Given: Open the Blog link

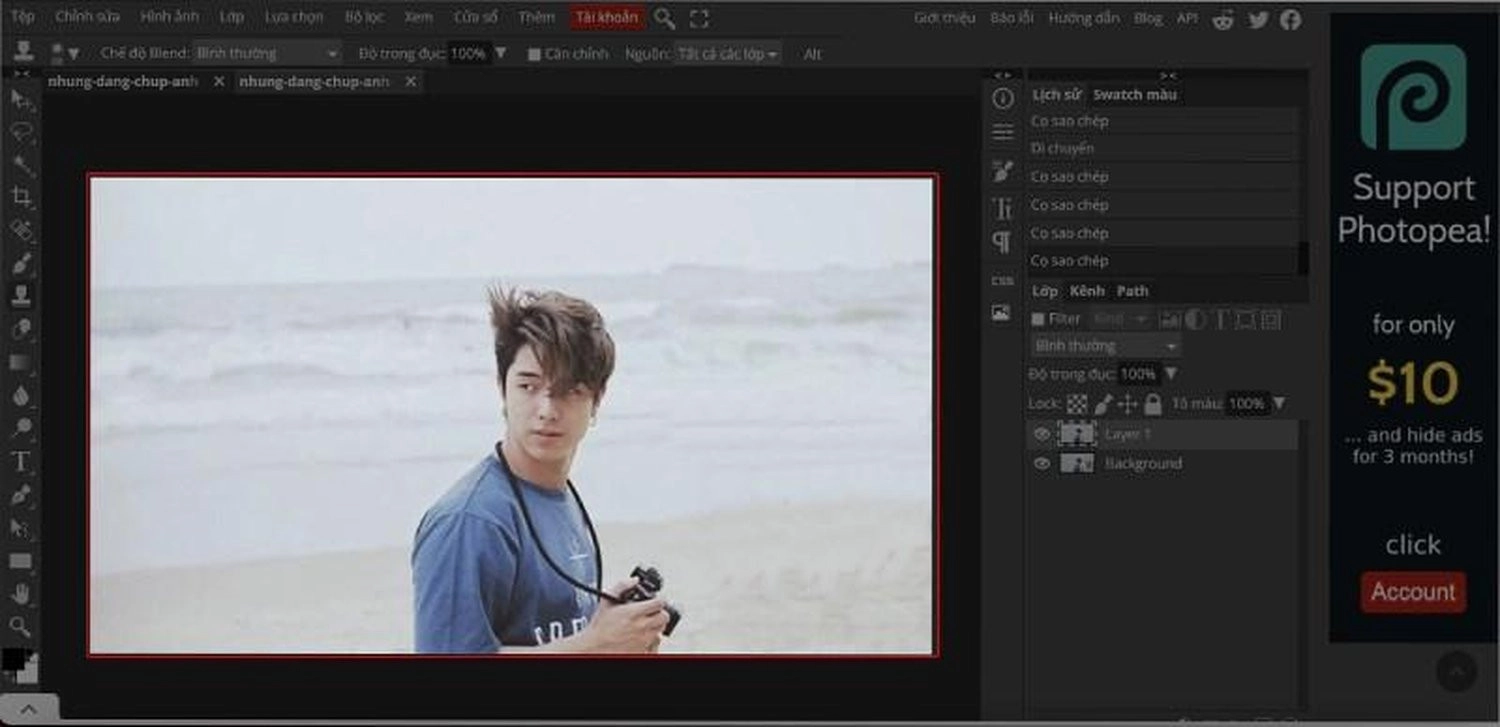Looking at the screenshot, I should [x=1149, y=18].
